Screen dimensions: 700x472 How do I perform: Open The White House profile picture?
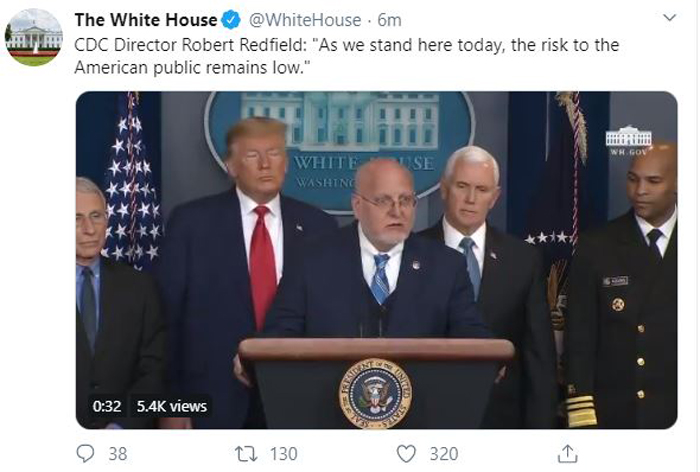(34, 37)
